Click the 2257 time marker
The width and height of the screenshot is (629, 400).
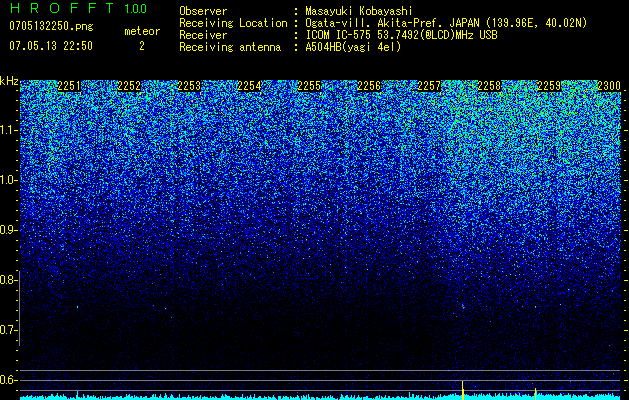[x=429, y=86]
